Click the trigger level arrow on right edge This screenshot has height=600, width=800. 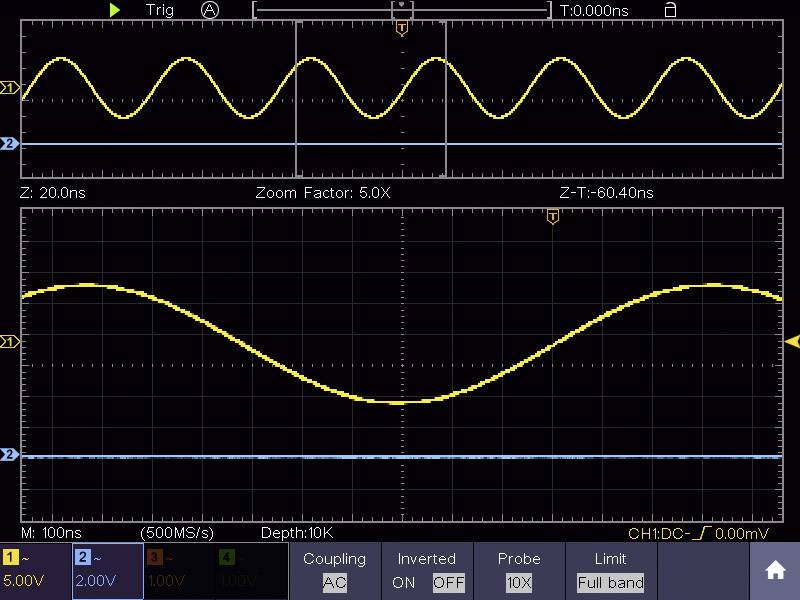tap(790, 340)
